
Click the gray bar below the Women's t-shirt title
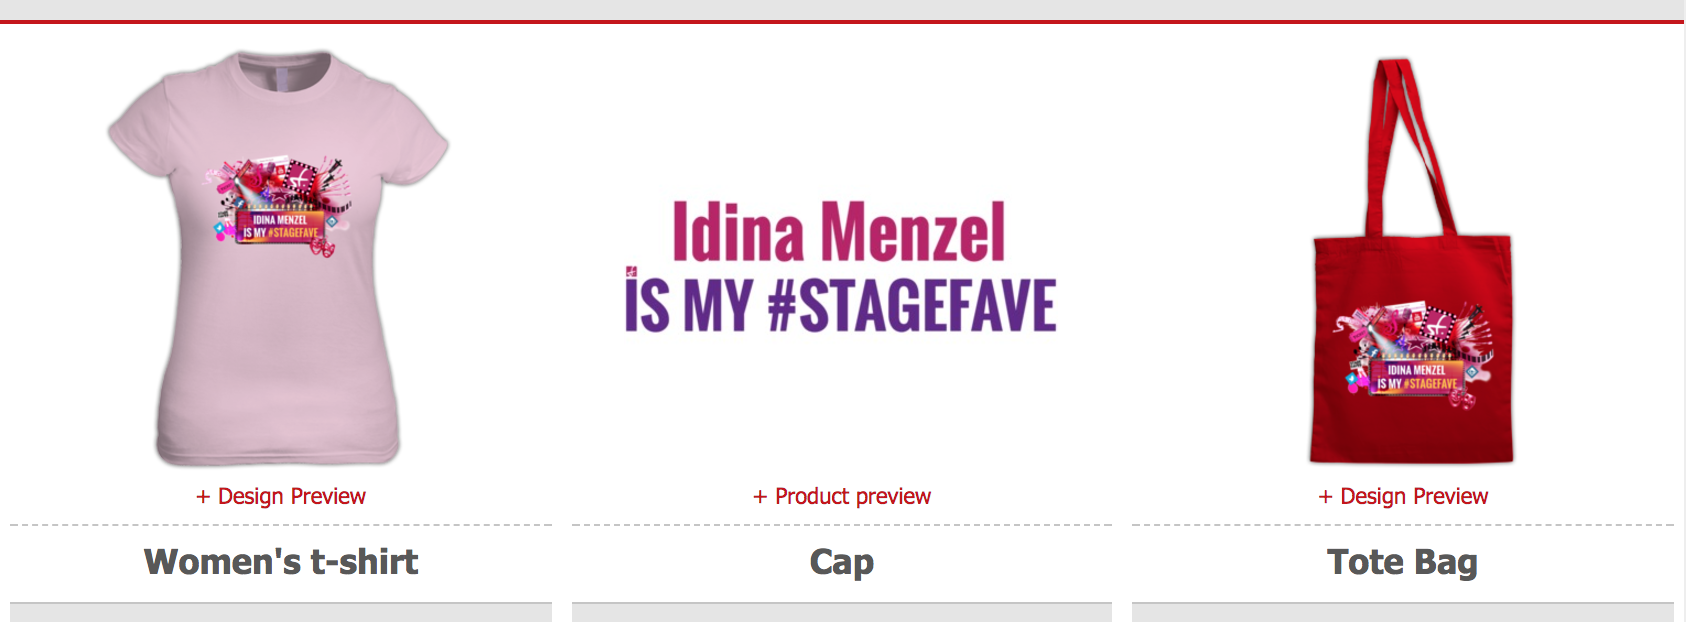pos(281,612)
